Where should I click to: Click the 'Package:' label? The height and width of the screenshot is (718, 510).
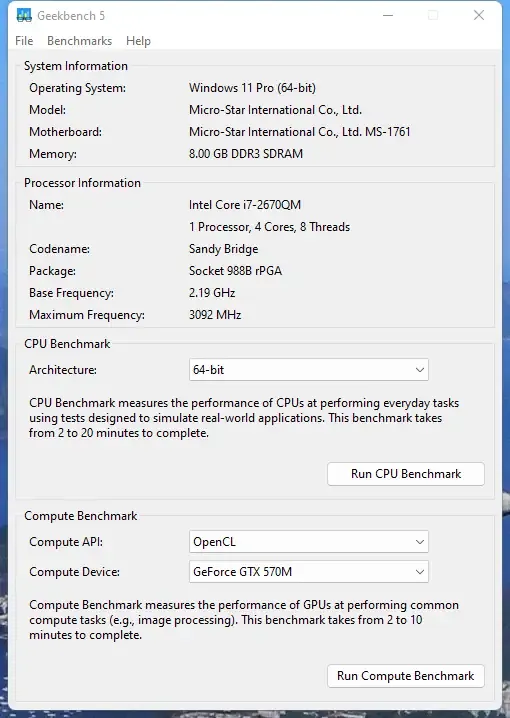click(x=52, y=271)
